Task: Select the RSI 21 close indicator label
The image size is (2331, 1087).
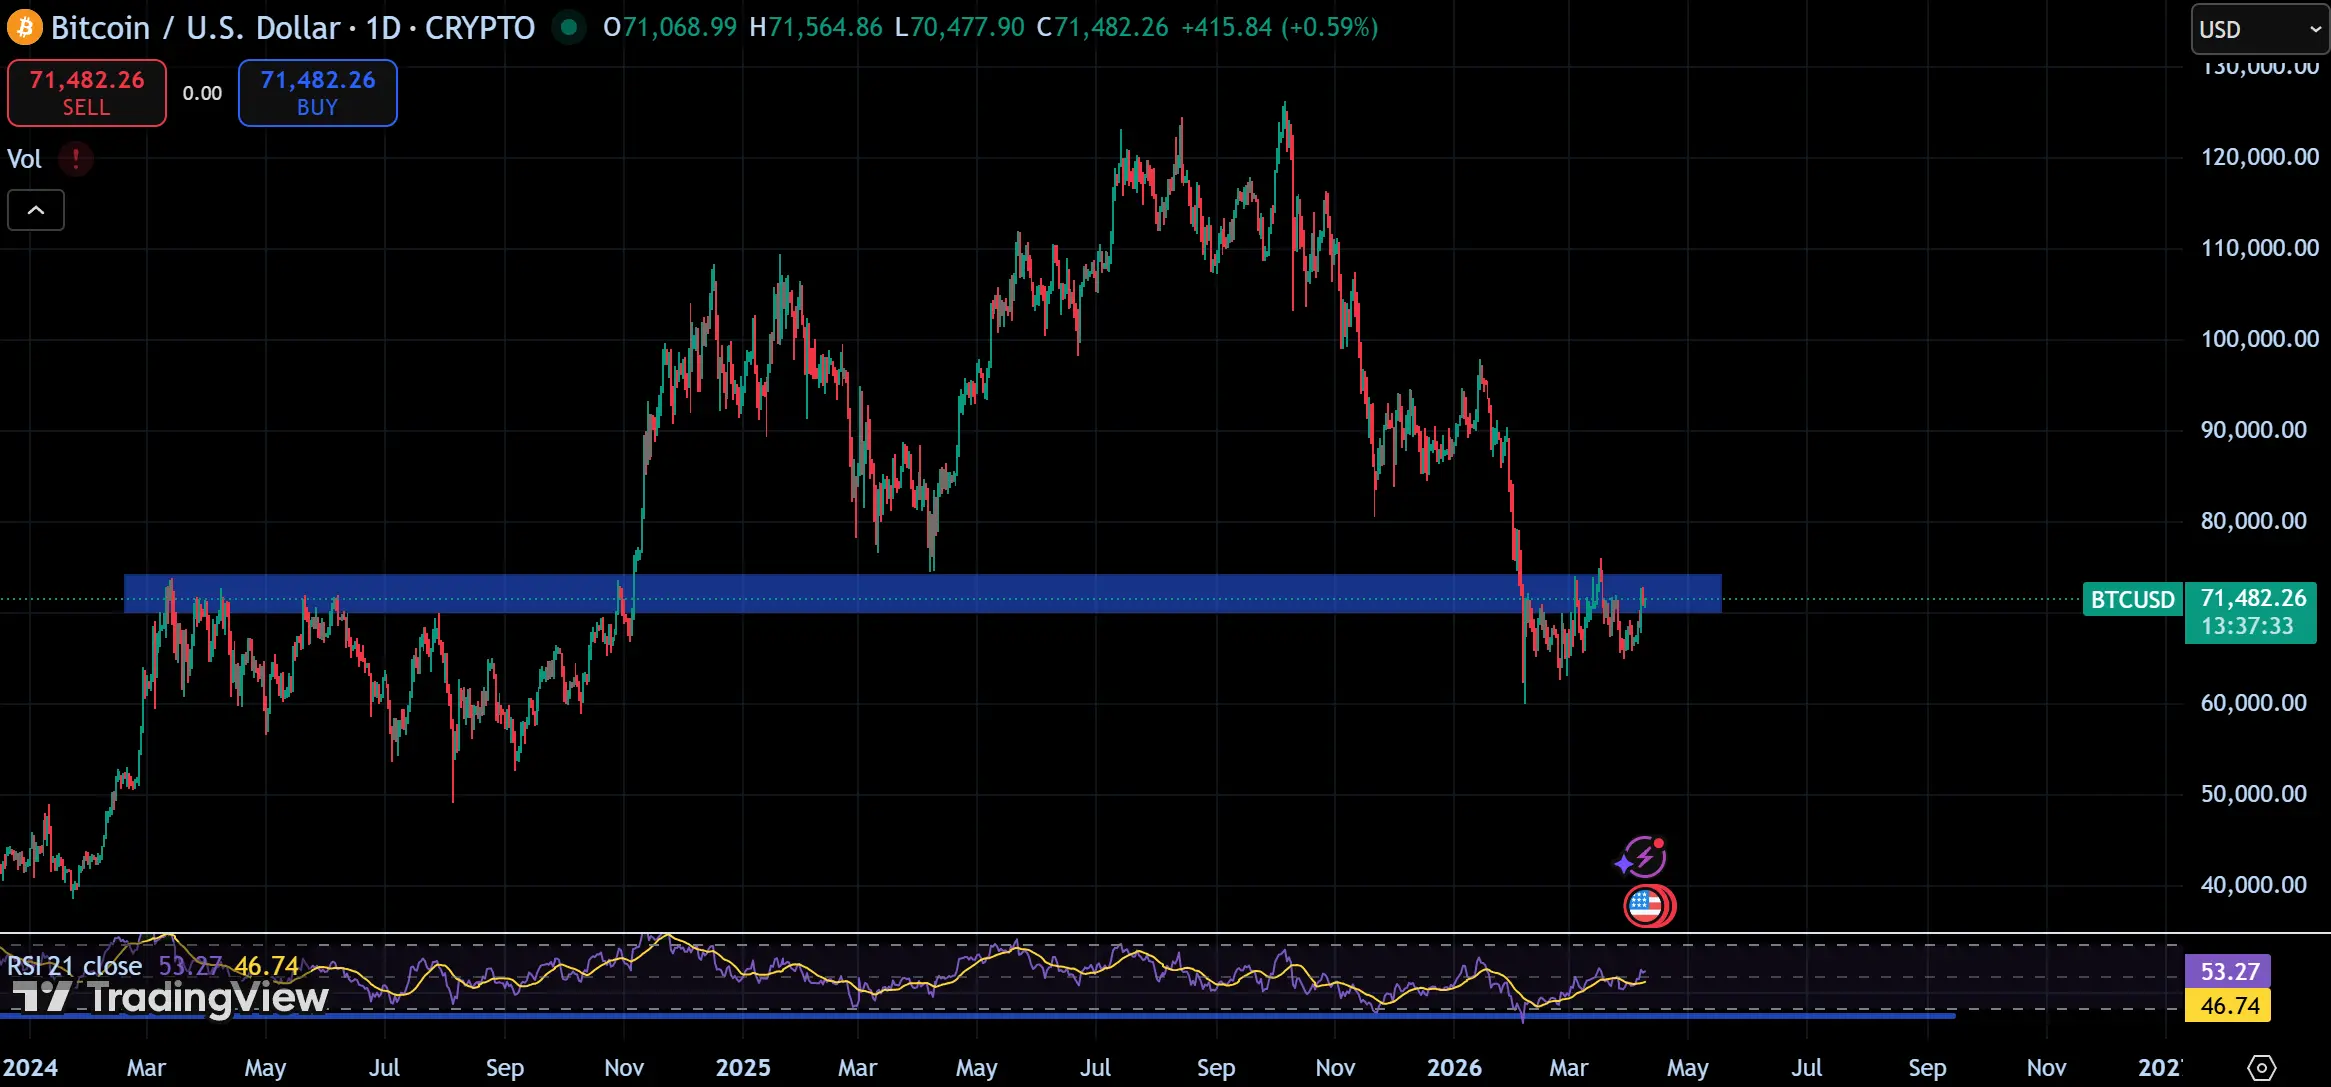Action: (x=75, y=966)
